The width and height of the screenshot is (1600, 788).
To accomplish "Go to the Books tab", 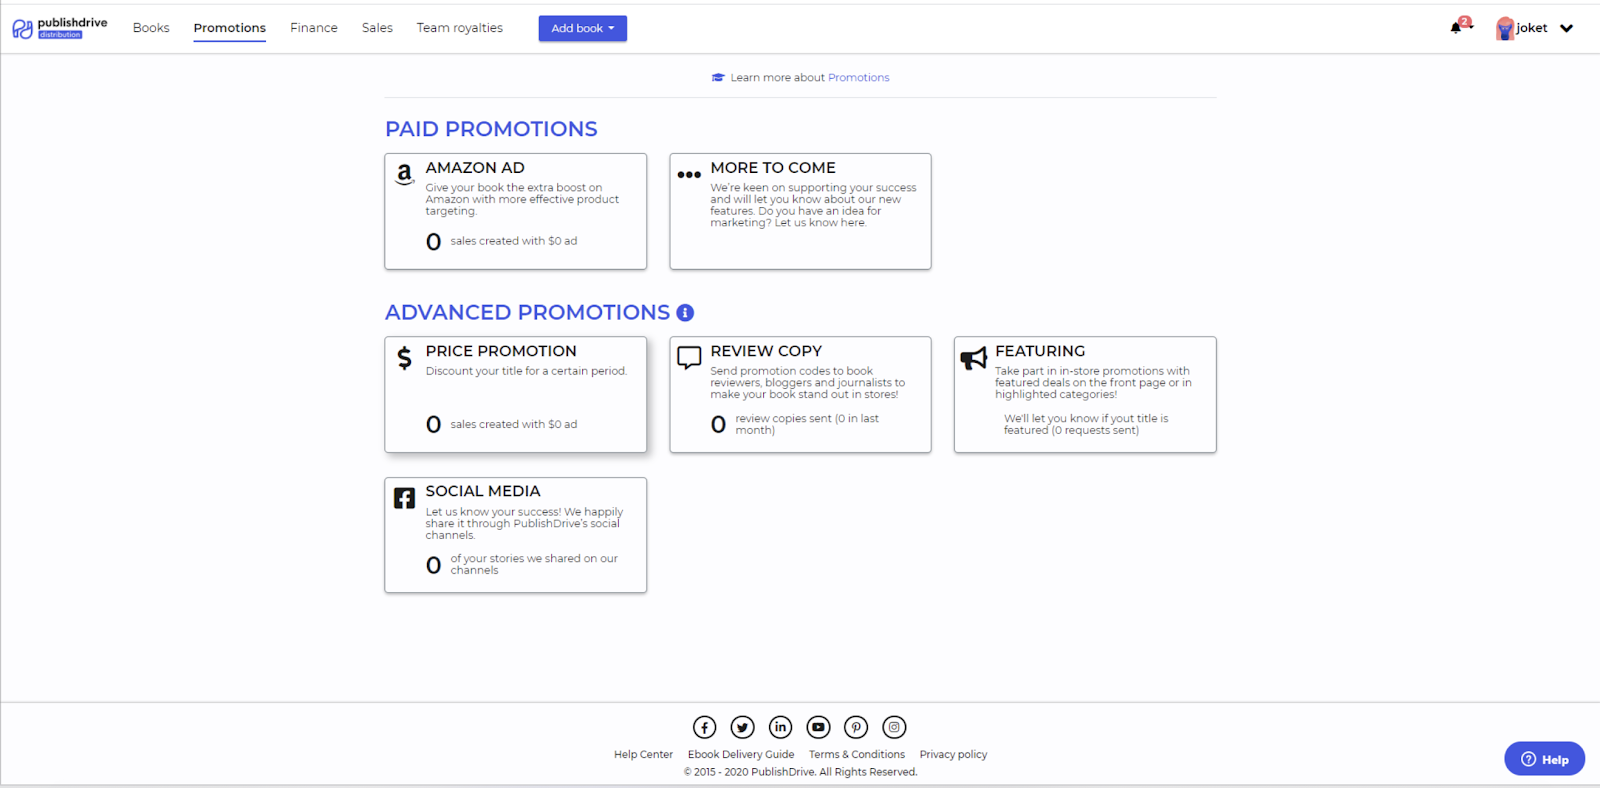I will [x=151, y=28].
